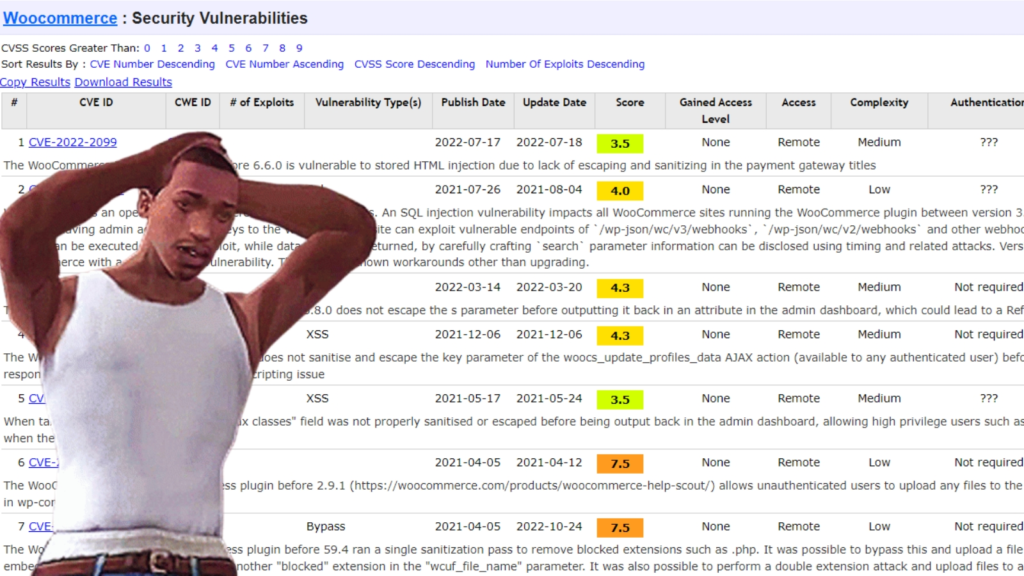Viewport: 1024px width, 576px height.
Task: Click the 3.5 score badge dated 2021-05-17
Action: (620, 400)
